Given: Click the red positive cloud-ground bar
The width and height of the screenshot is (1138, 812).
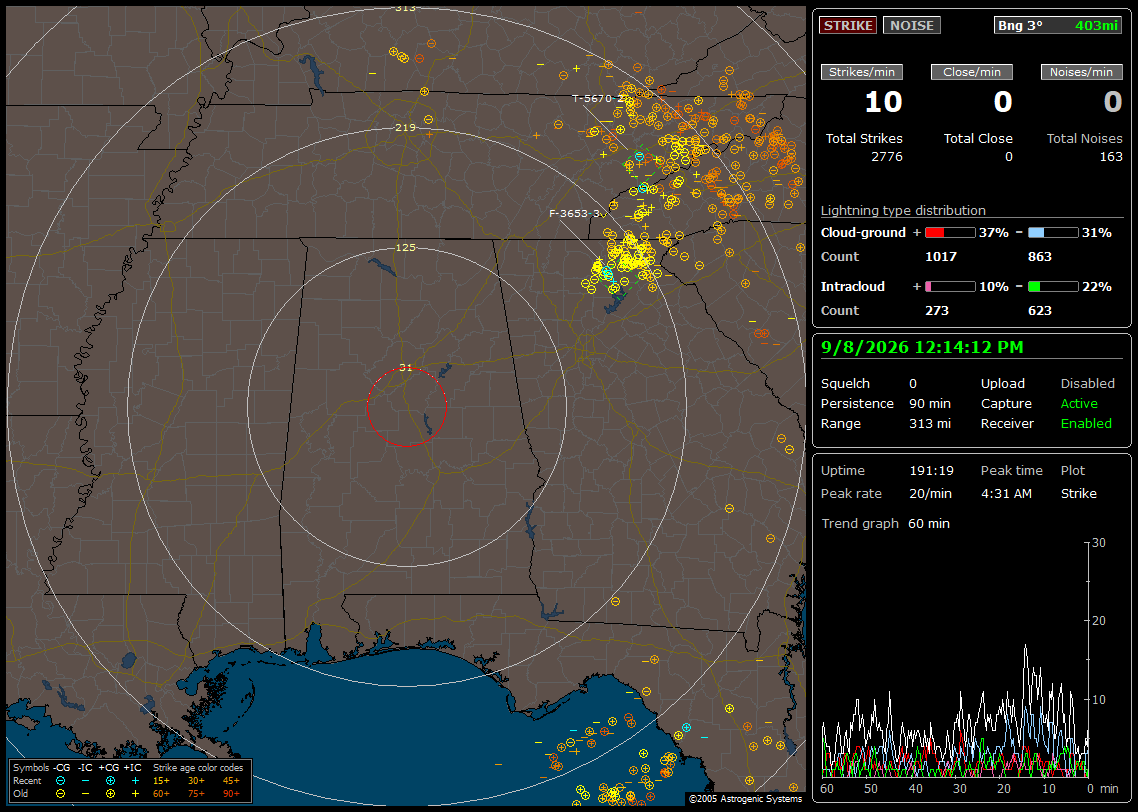Looking at the screenshot, I should pyautogui.click(x=950, y=233).
